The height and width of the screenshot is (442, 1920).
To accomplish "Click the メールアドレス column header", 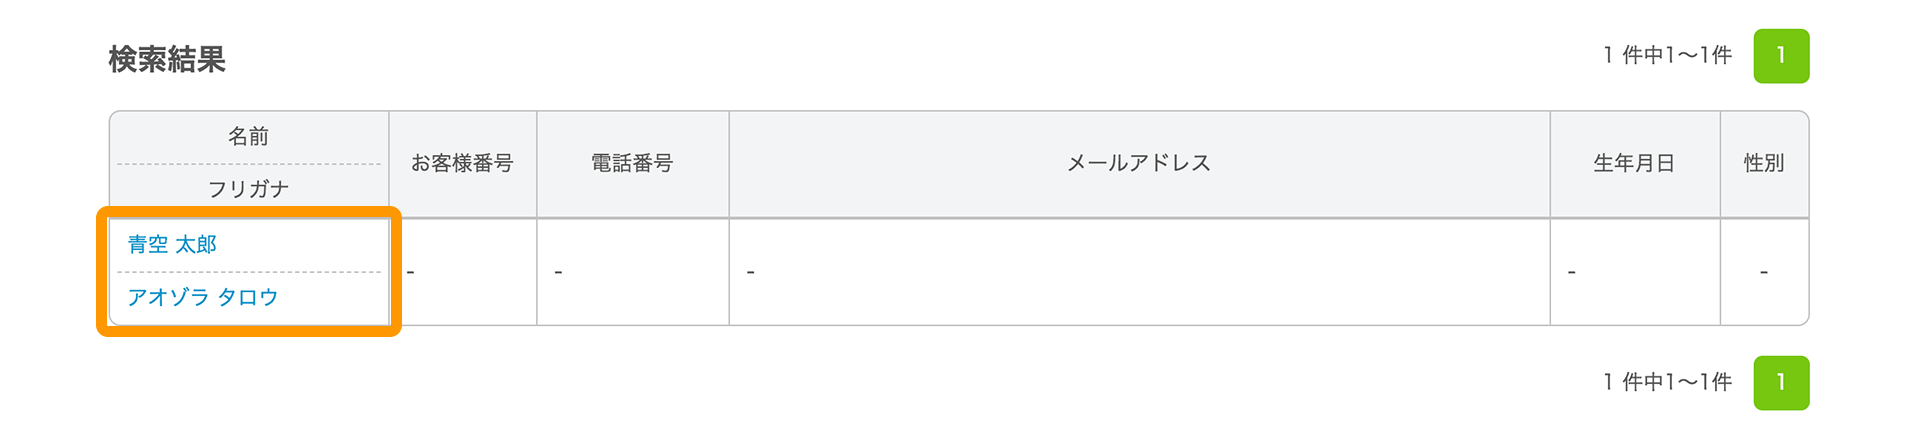I will point(1139,163).
